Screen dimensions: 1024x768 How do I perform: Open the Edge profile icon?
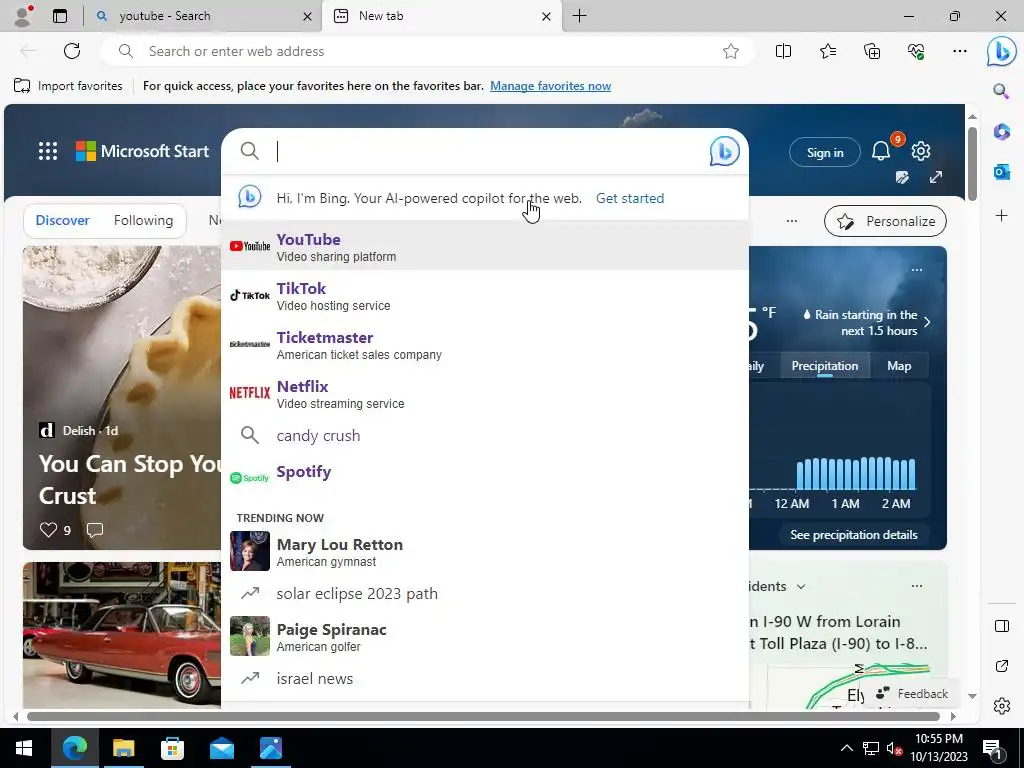coord(24,16)
